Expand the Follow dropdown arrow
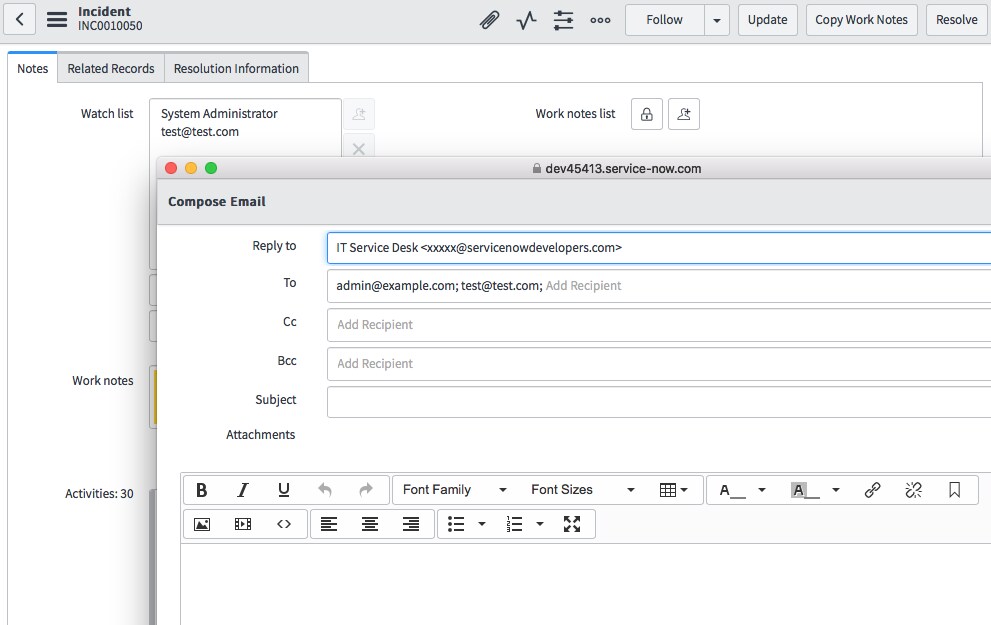Screen dimensions: 991x625 [717, 20]
